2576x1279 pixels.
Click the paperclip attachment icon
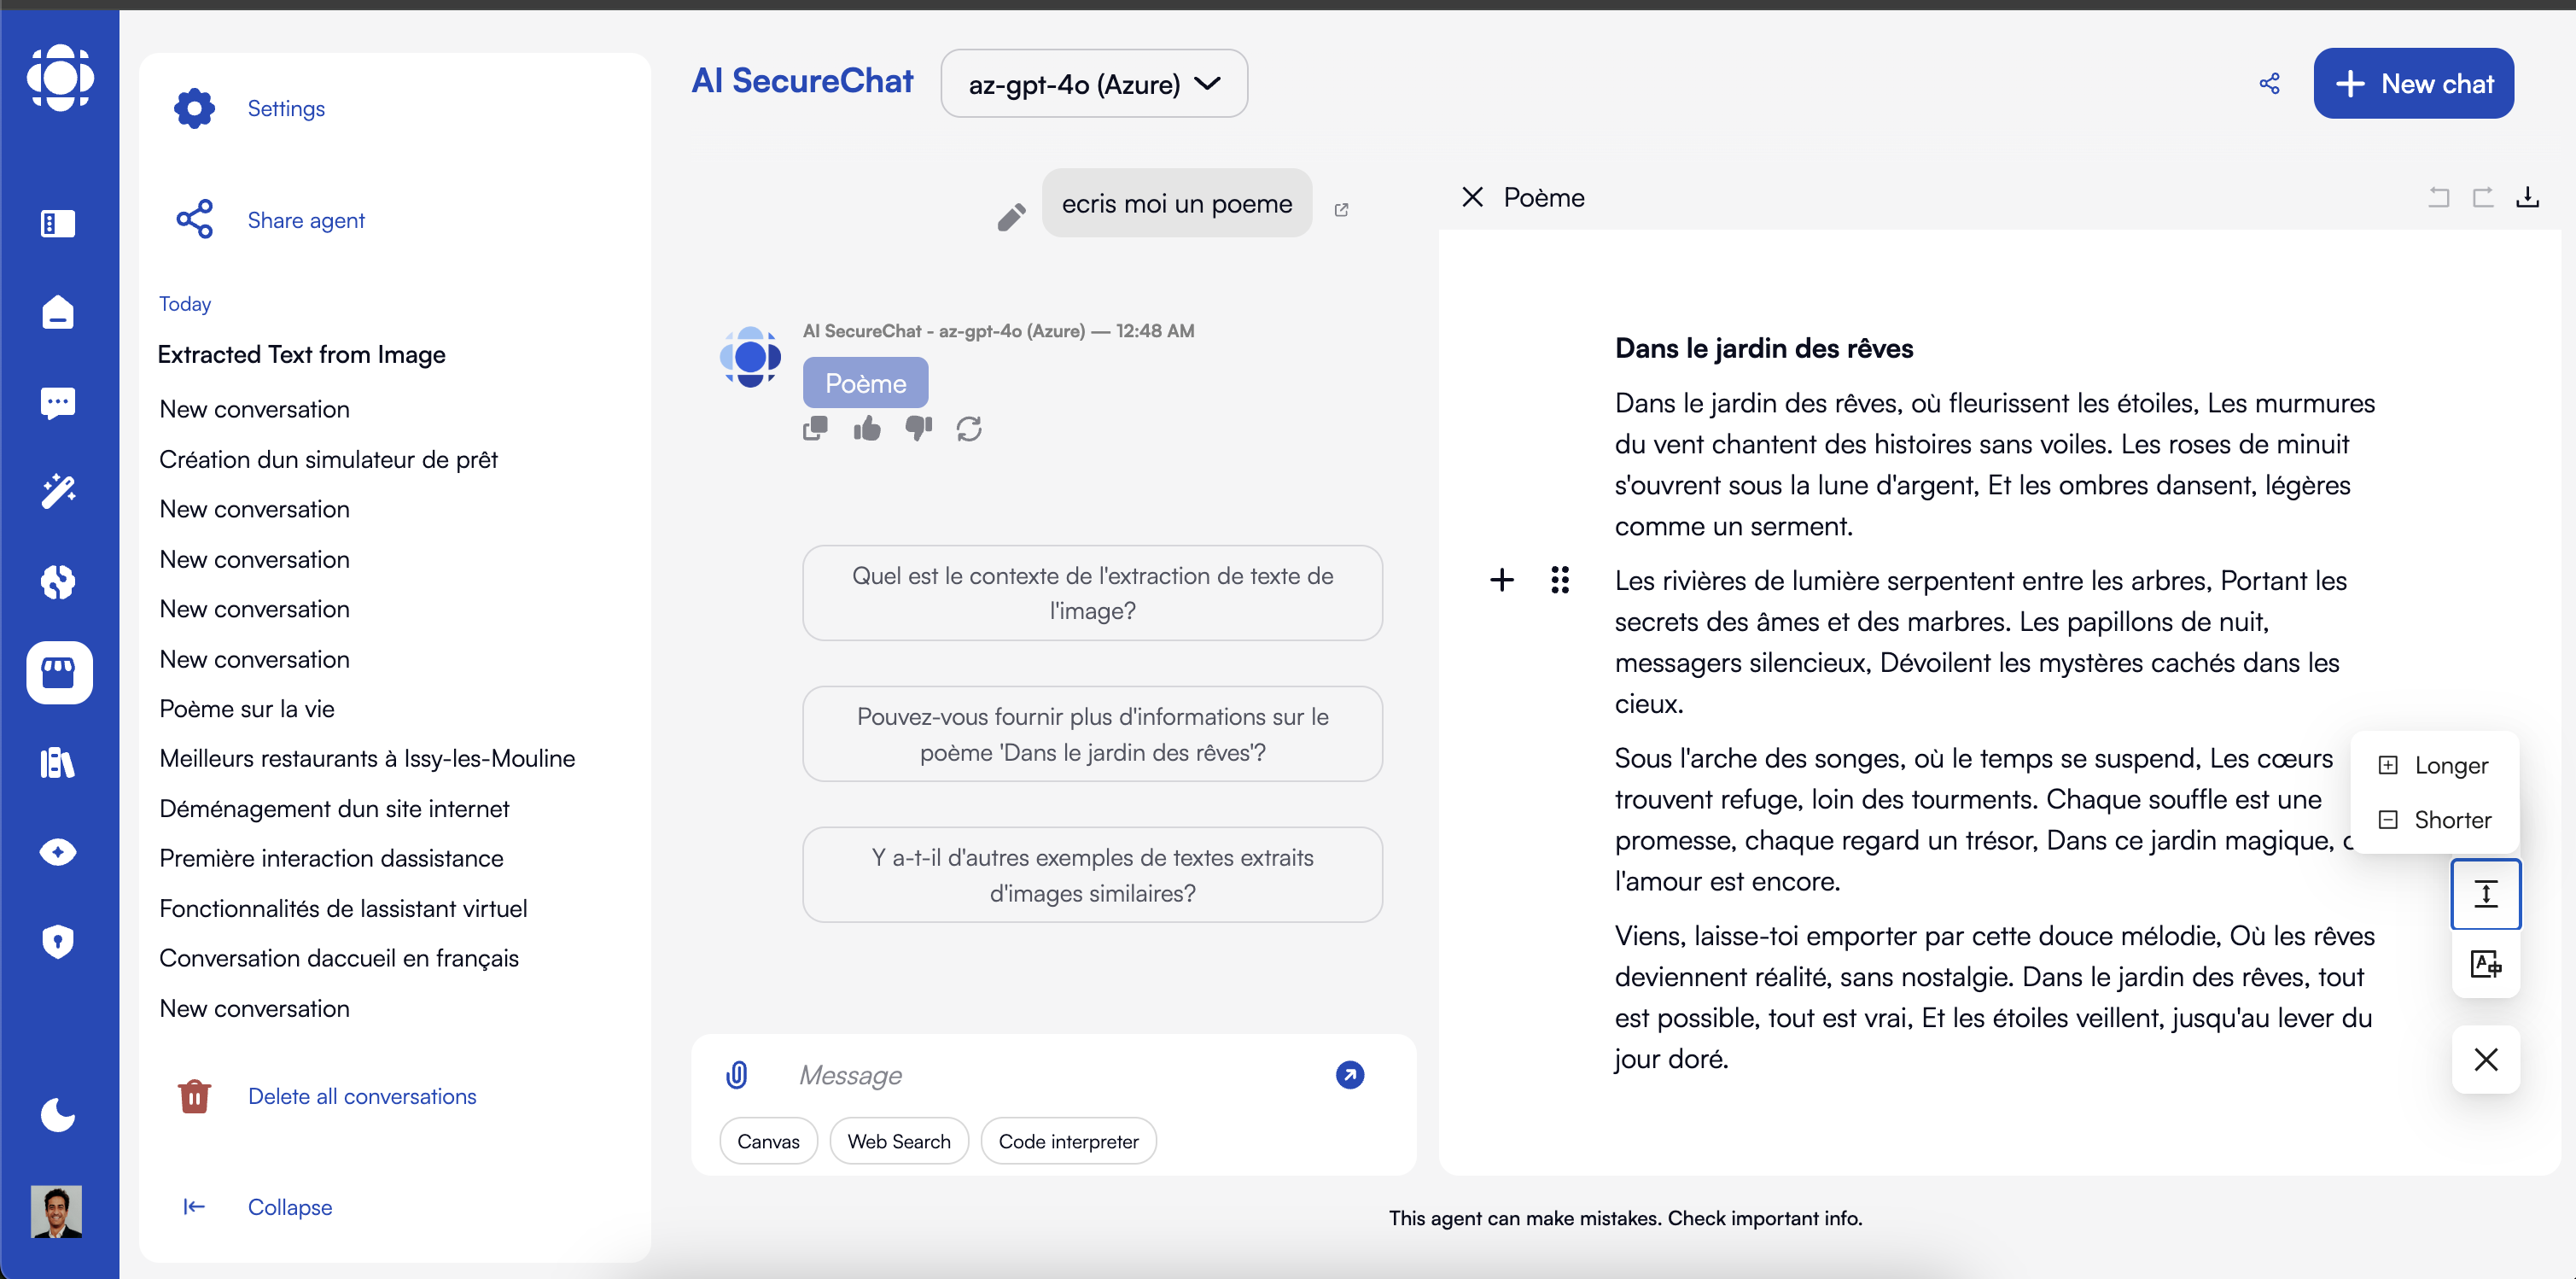click(x=737, y=1075)
